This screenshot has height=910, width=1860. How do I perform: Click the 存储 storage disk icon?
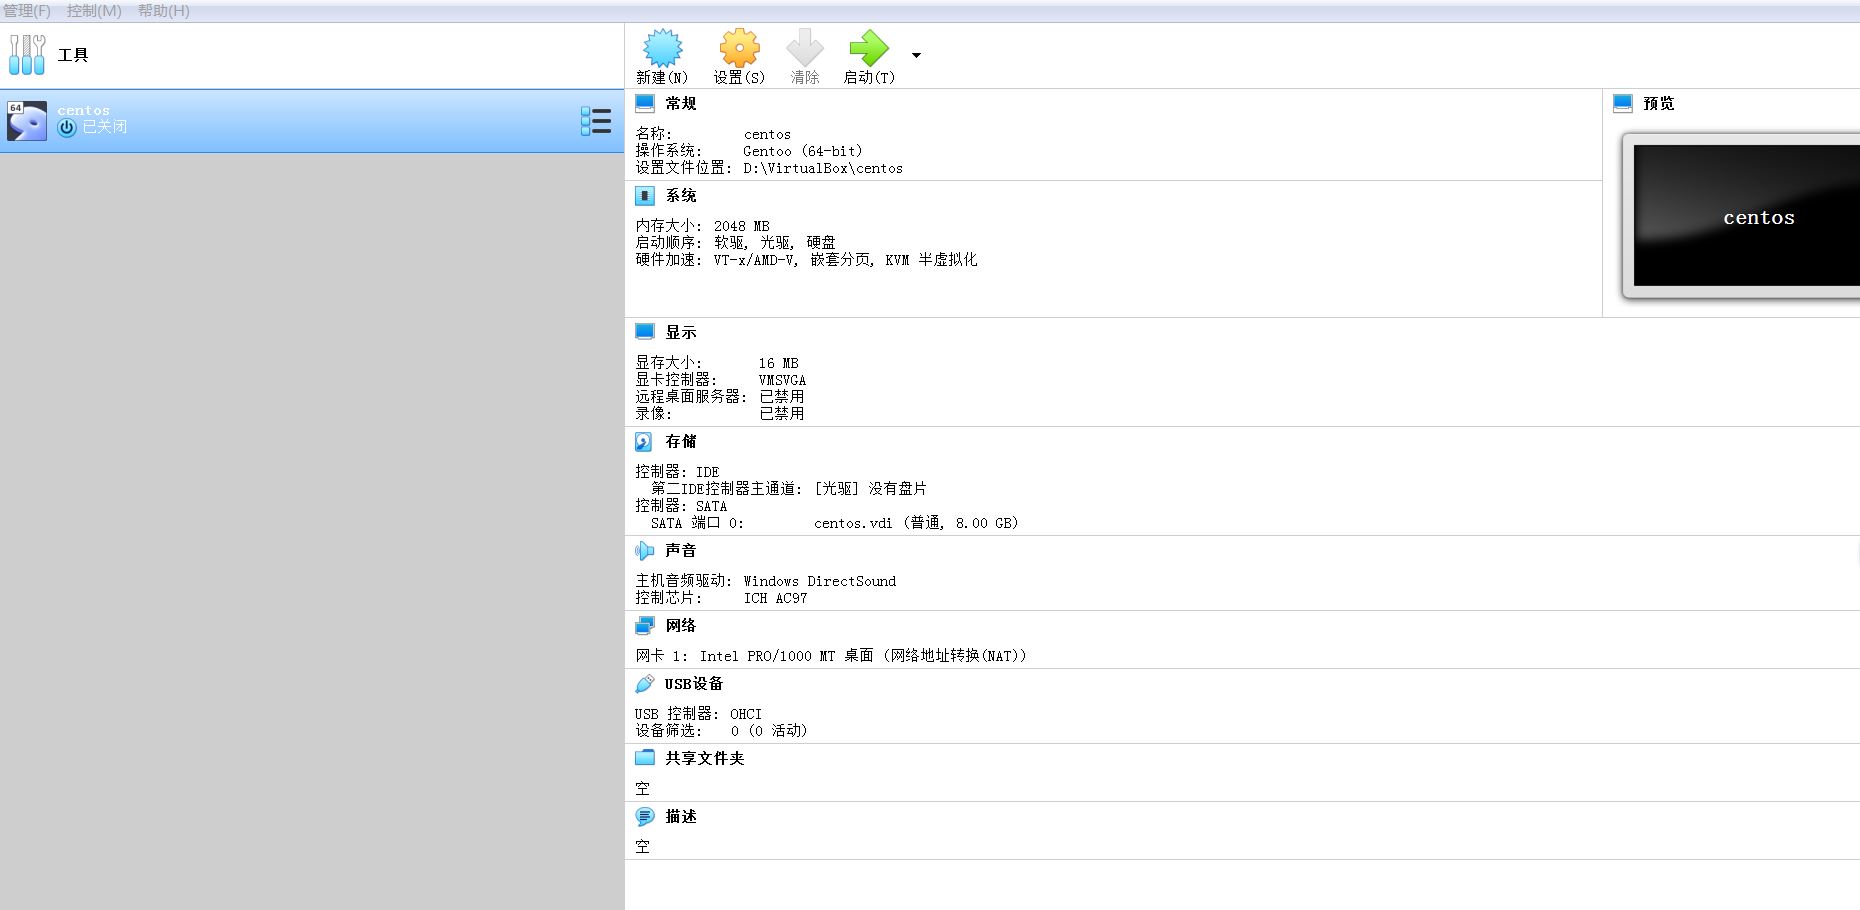(644, 441)
